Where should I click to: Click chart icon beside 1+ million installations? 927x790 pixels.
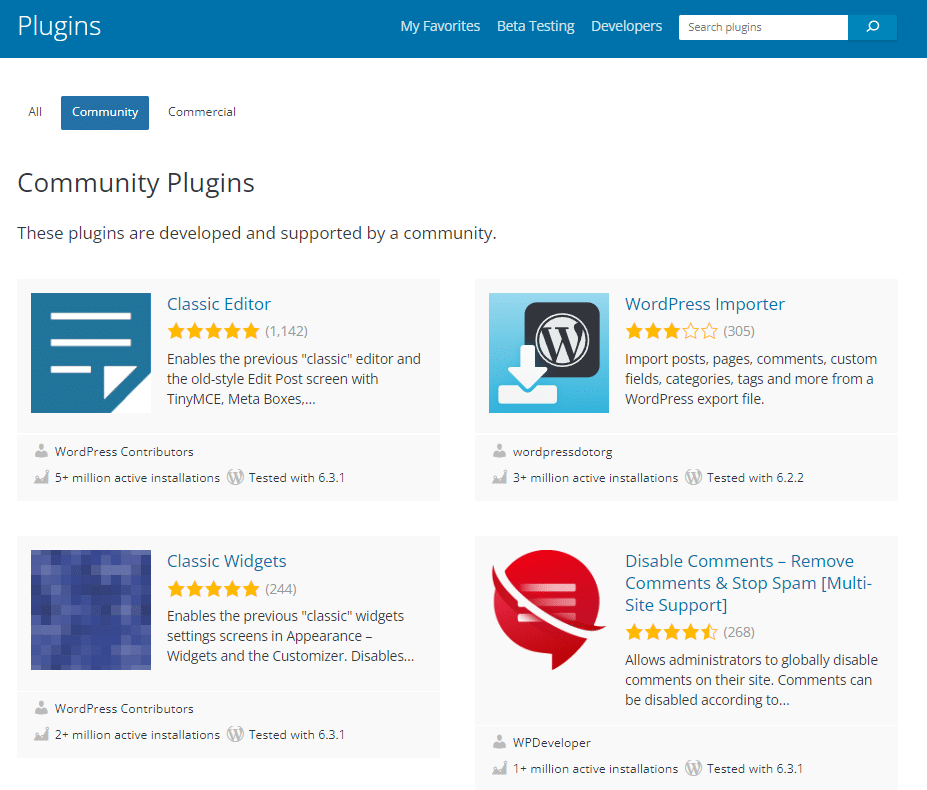coord(500,768)
